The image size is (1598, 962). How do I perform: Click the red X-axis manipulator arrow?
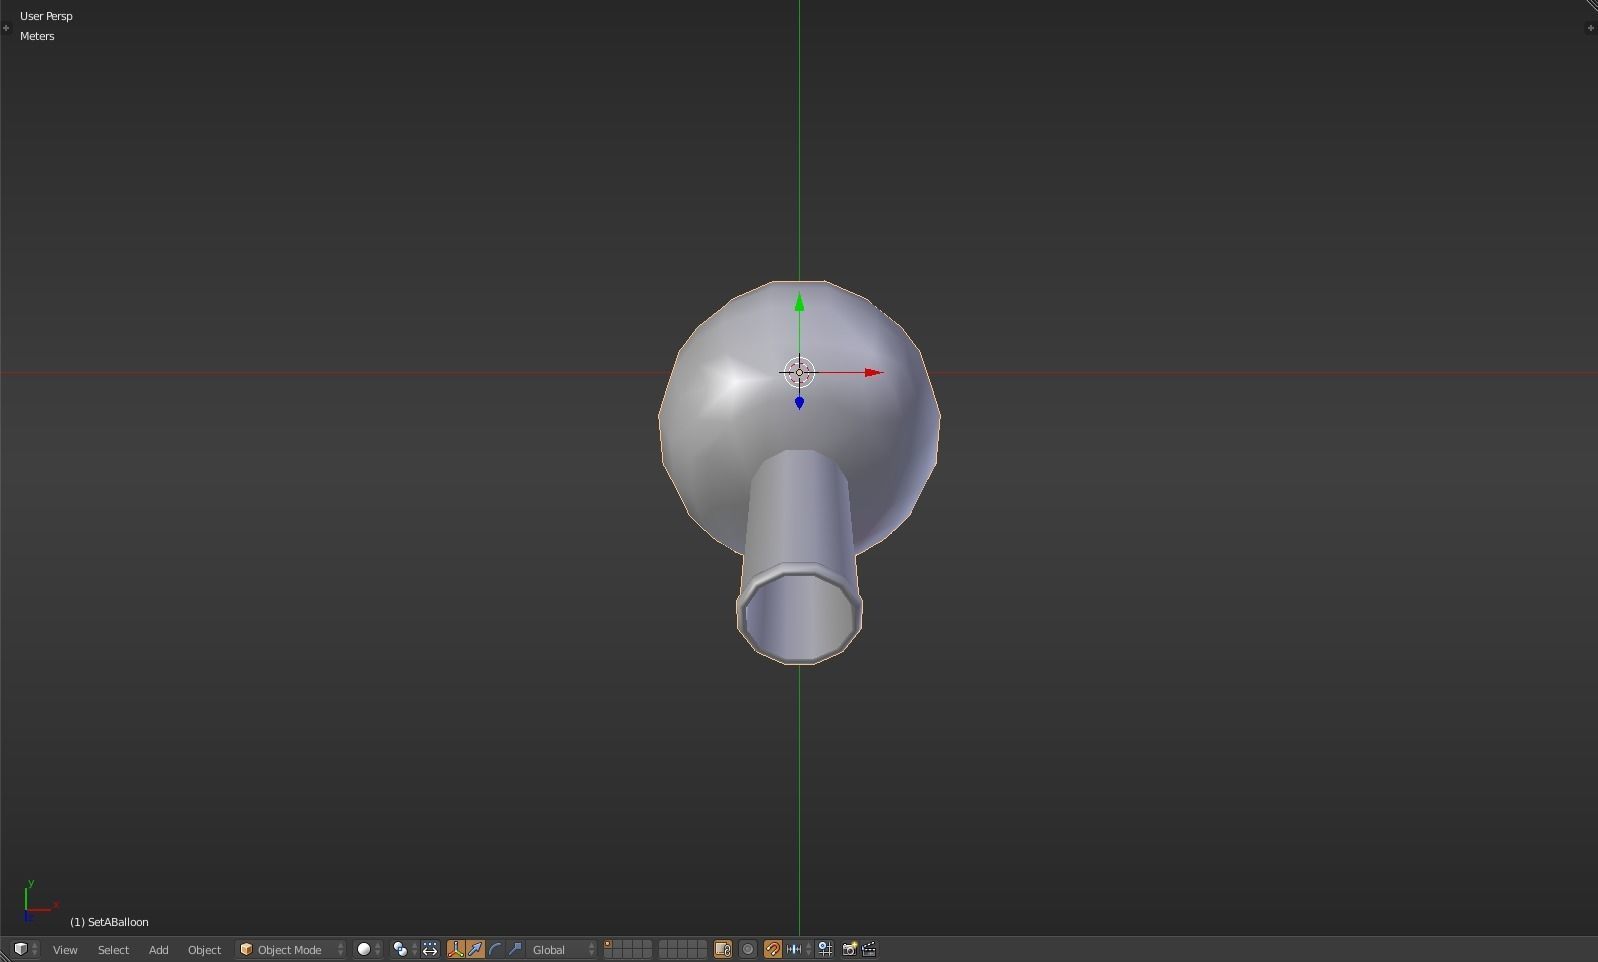873,373
